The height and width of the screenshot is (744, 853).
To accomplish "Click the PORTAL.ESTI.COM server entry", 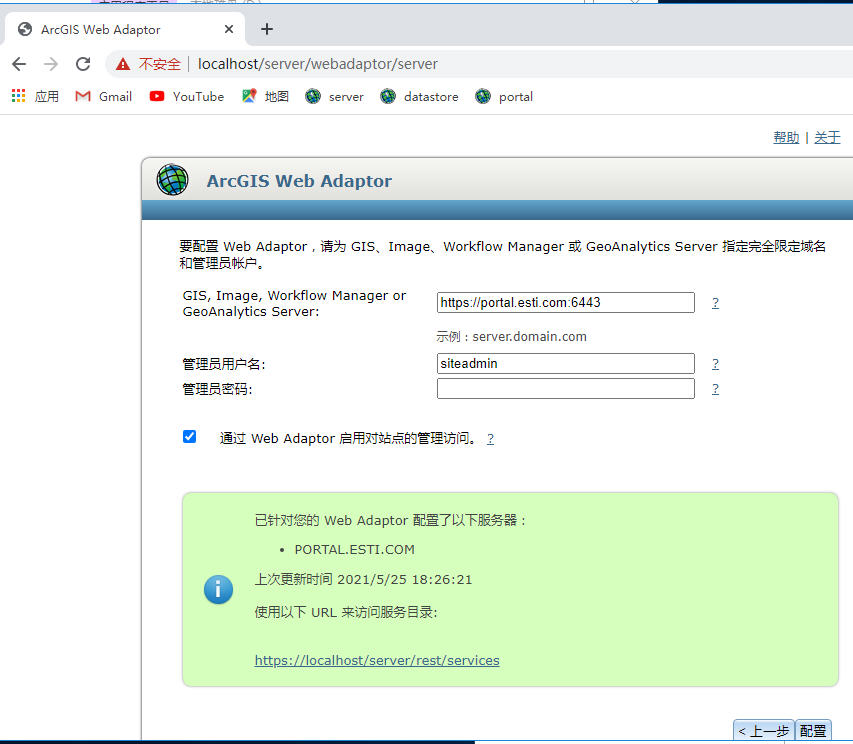I will (355, 549).
